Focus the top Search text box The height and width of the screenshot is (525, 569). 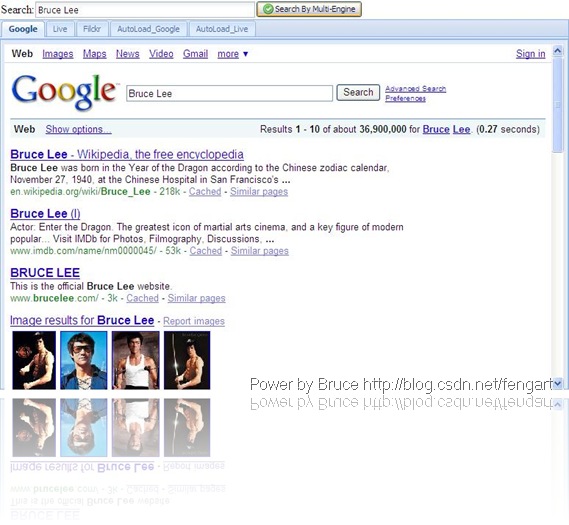[145, 10]
